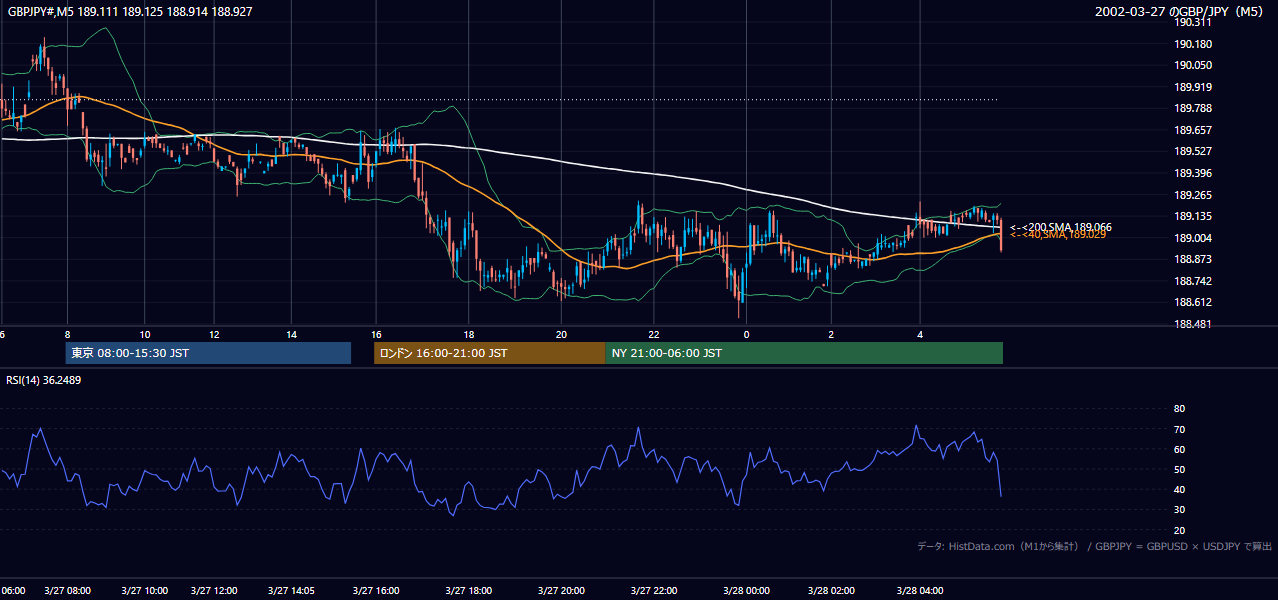
Task: Click price axis value 190.311
Action: [x=1193, y=22]
